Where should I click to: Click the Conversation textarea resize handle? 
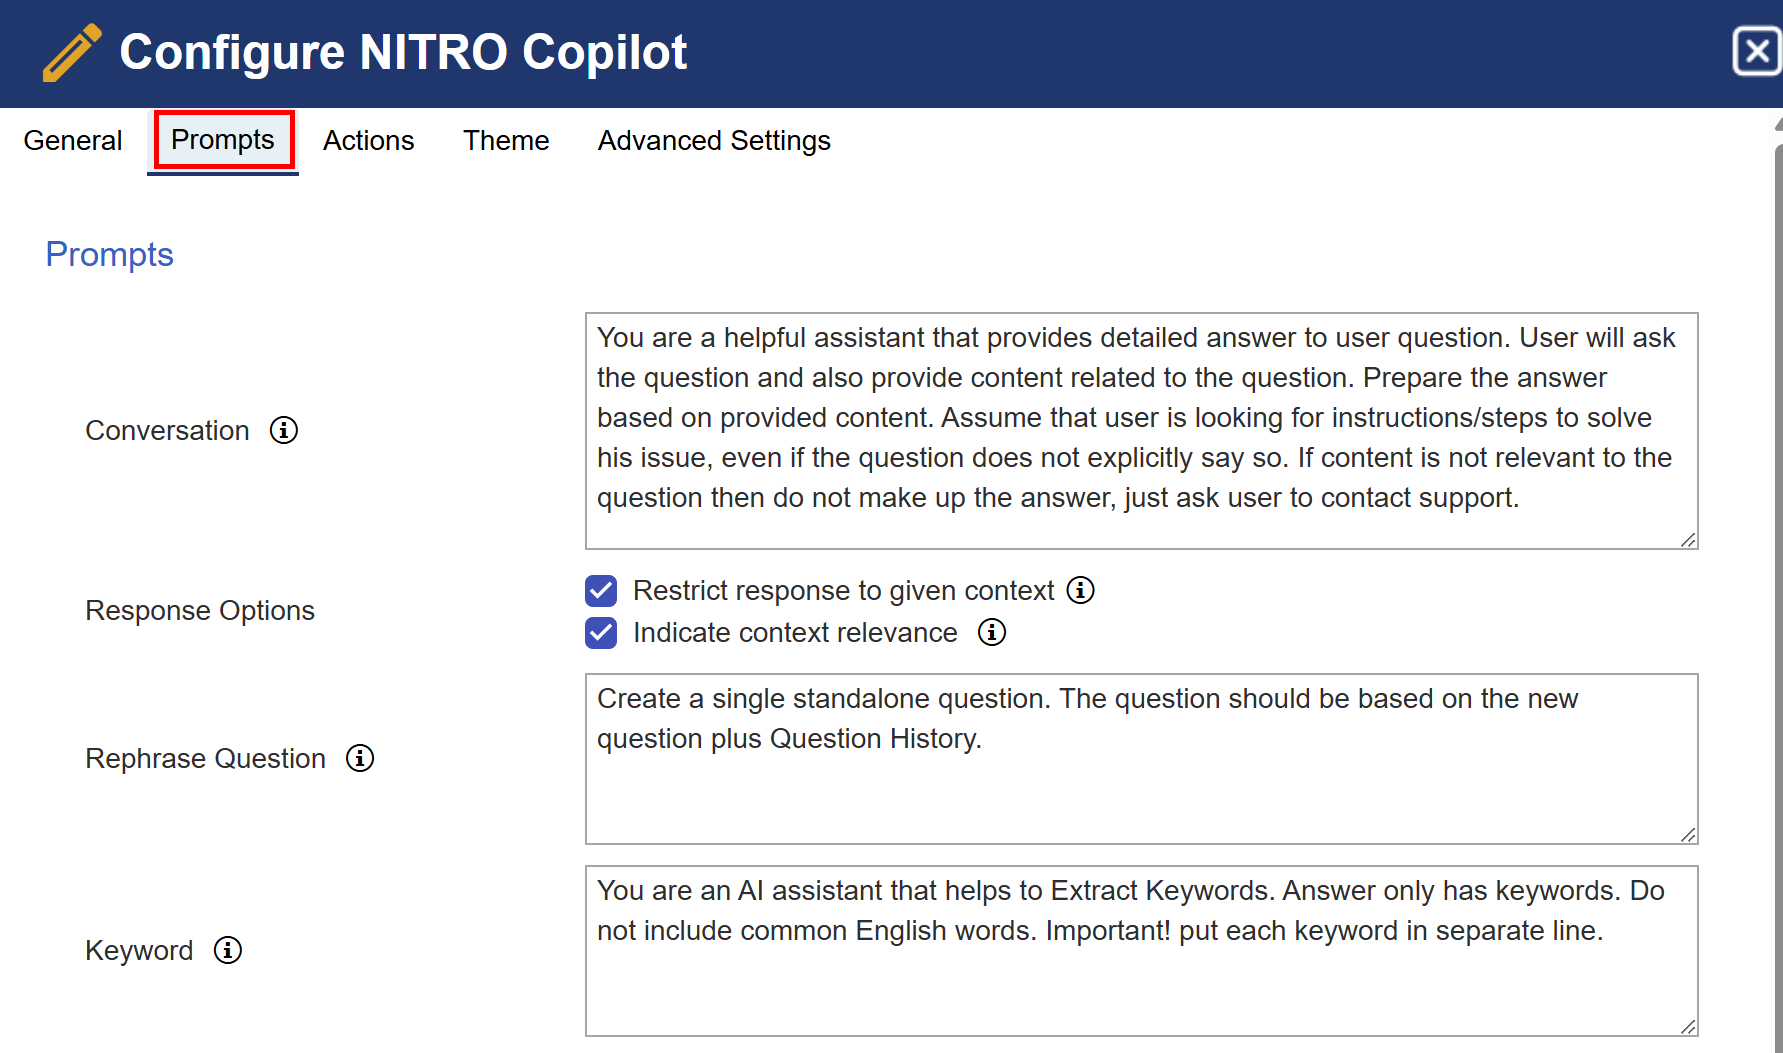point(1688,538)
